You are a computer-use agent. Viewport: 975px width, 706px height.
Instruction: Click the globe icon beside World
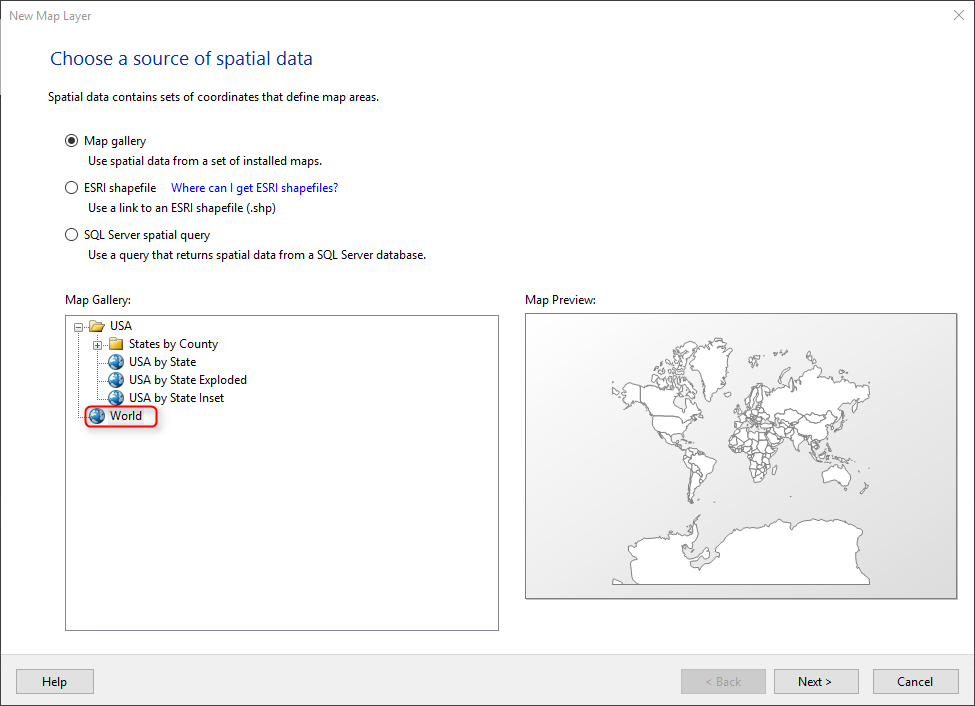point(96,416)
